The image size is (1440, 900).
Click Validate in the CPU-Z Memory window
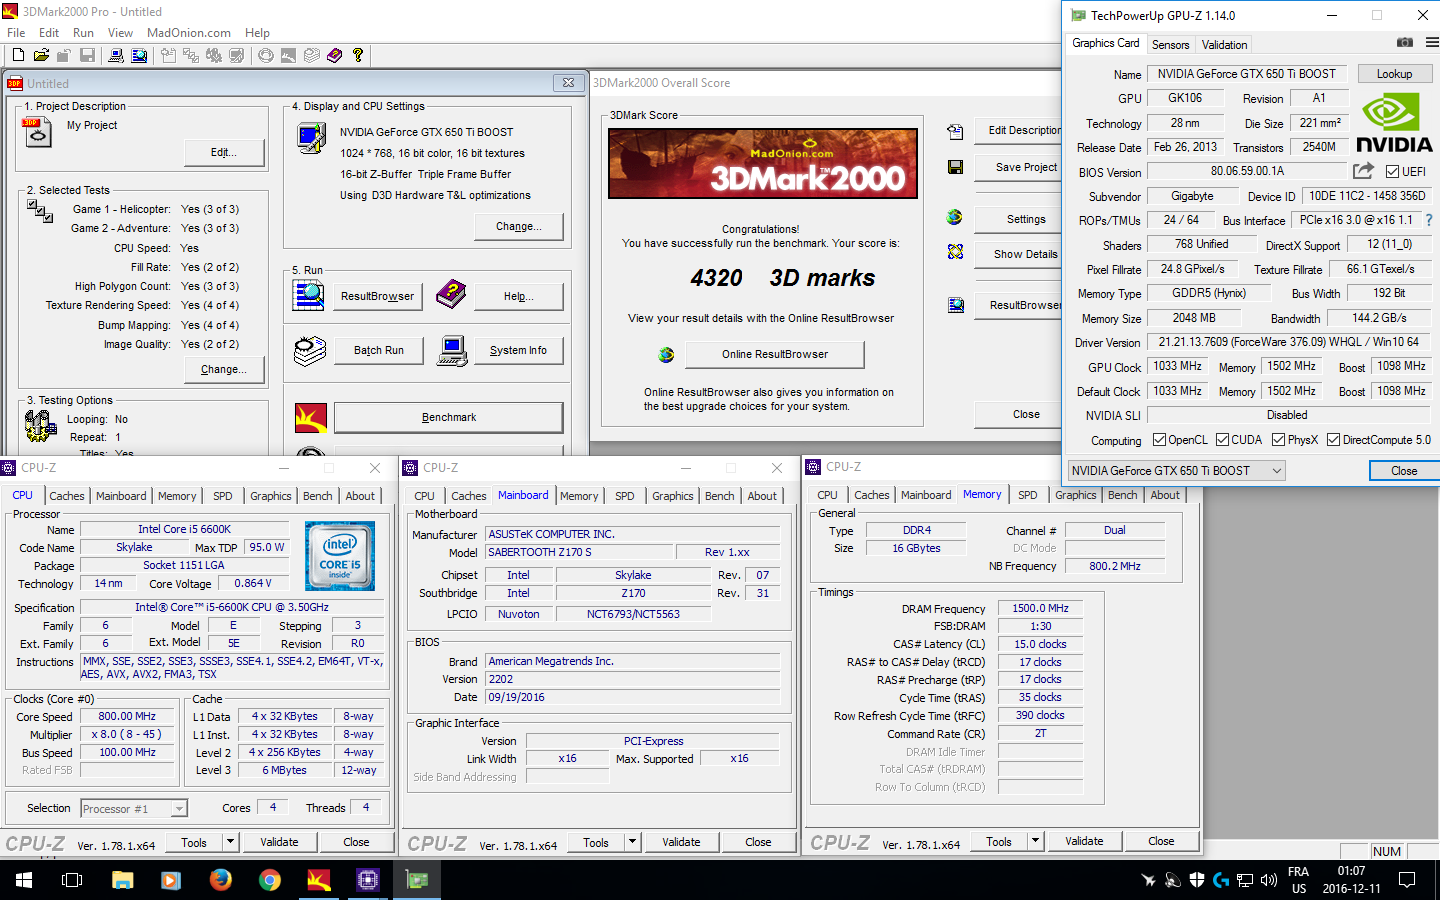1084,841
